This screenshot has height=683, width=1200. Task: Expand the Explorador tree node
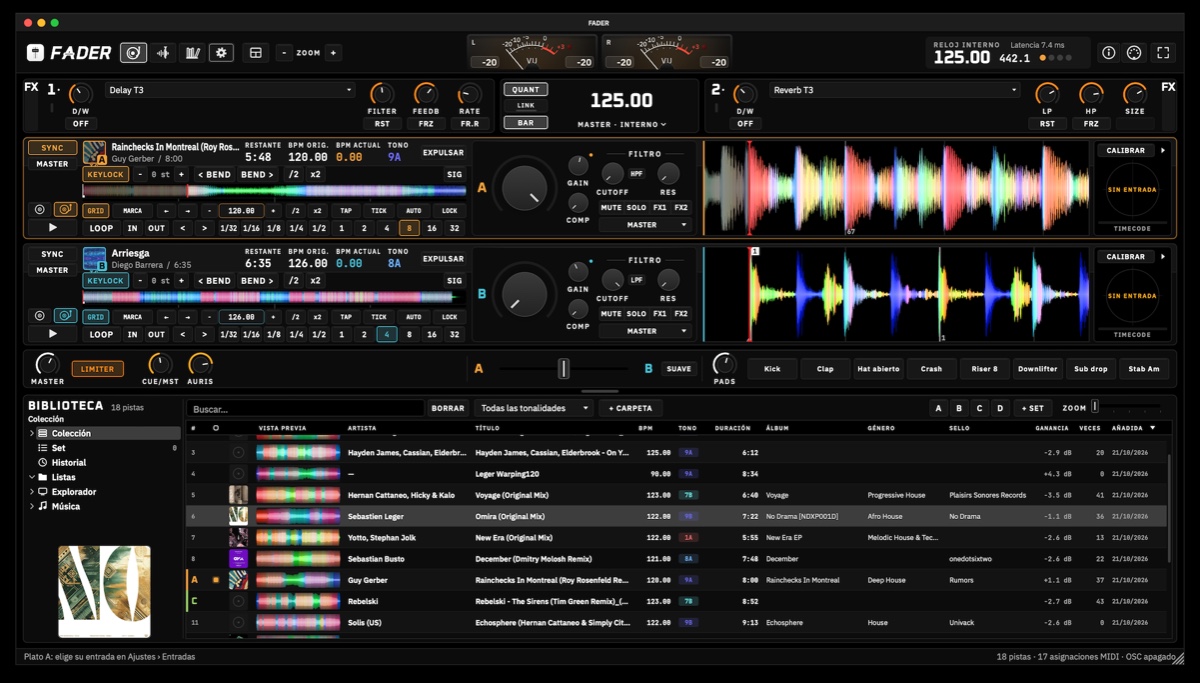pos(32,492)
